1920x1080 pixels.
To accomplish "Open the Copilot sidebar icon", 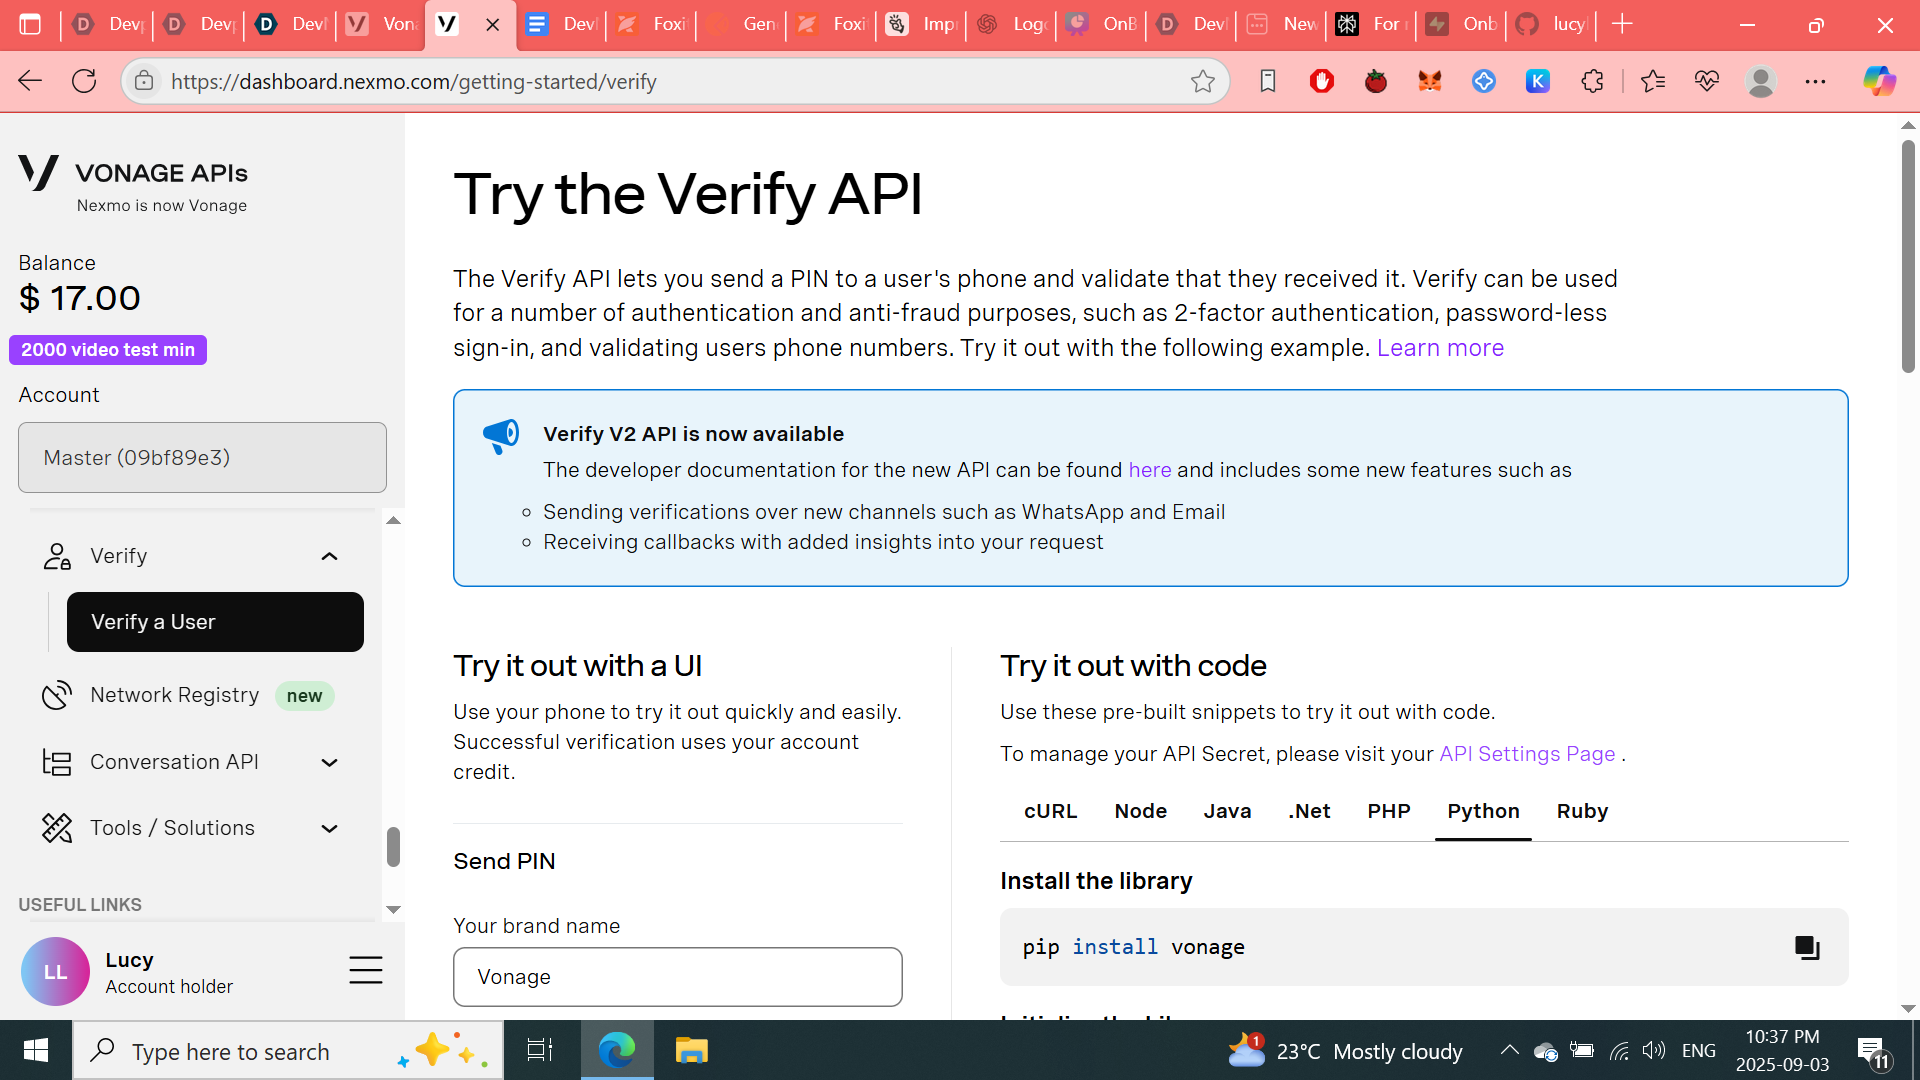I will coord(1878,82).
